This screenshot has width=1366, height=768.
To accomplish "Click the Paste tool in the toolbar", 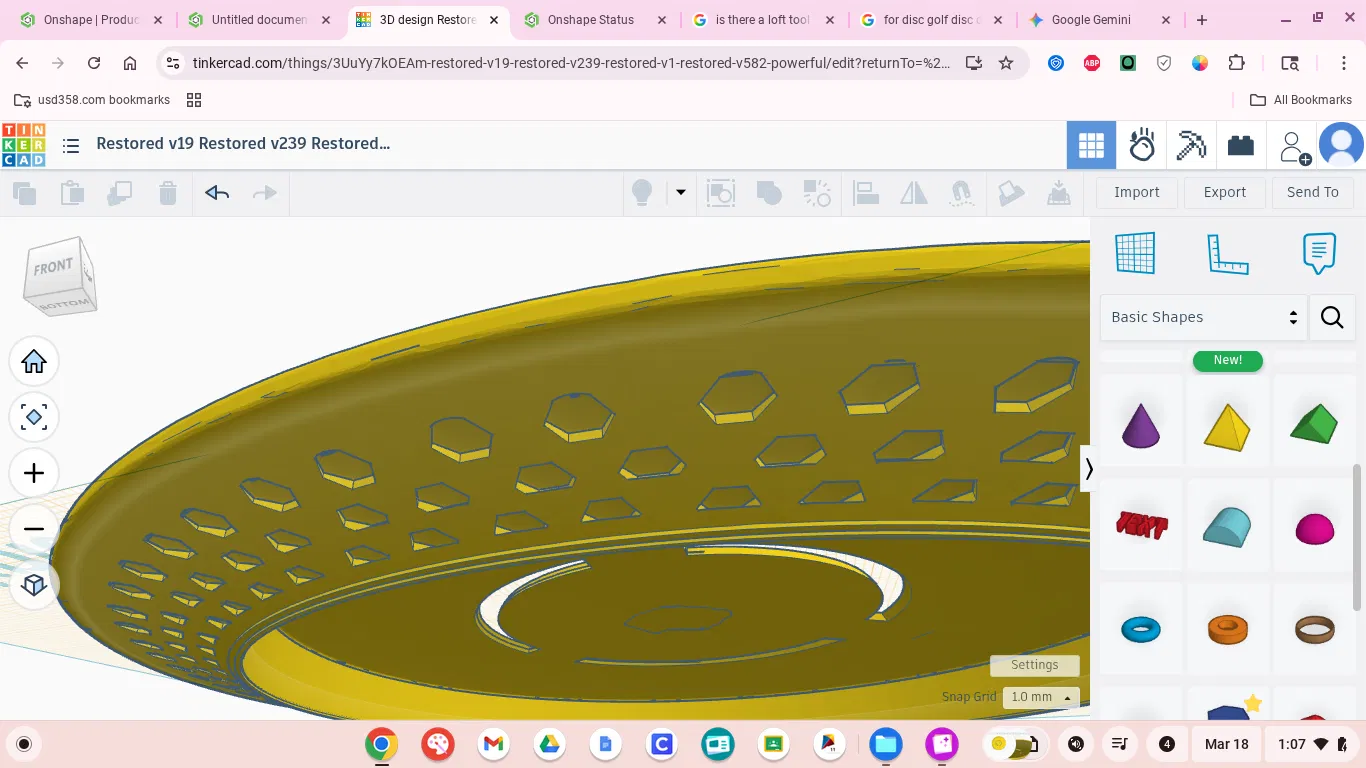I will point(72,193).
